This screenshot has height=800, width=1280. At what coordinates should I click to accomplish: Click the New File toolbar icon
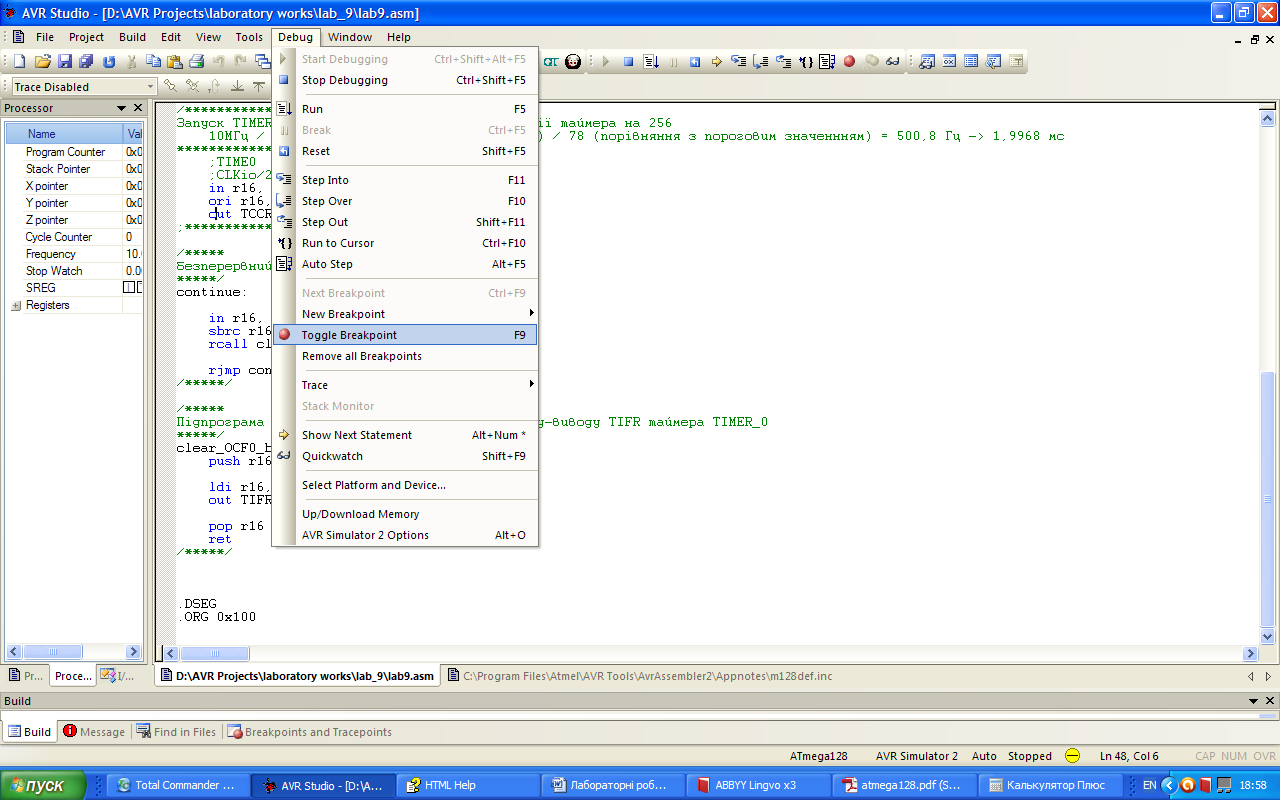19,62
